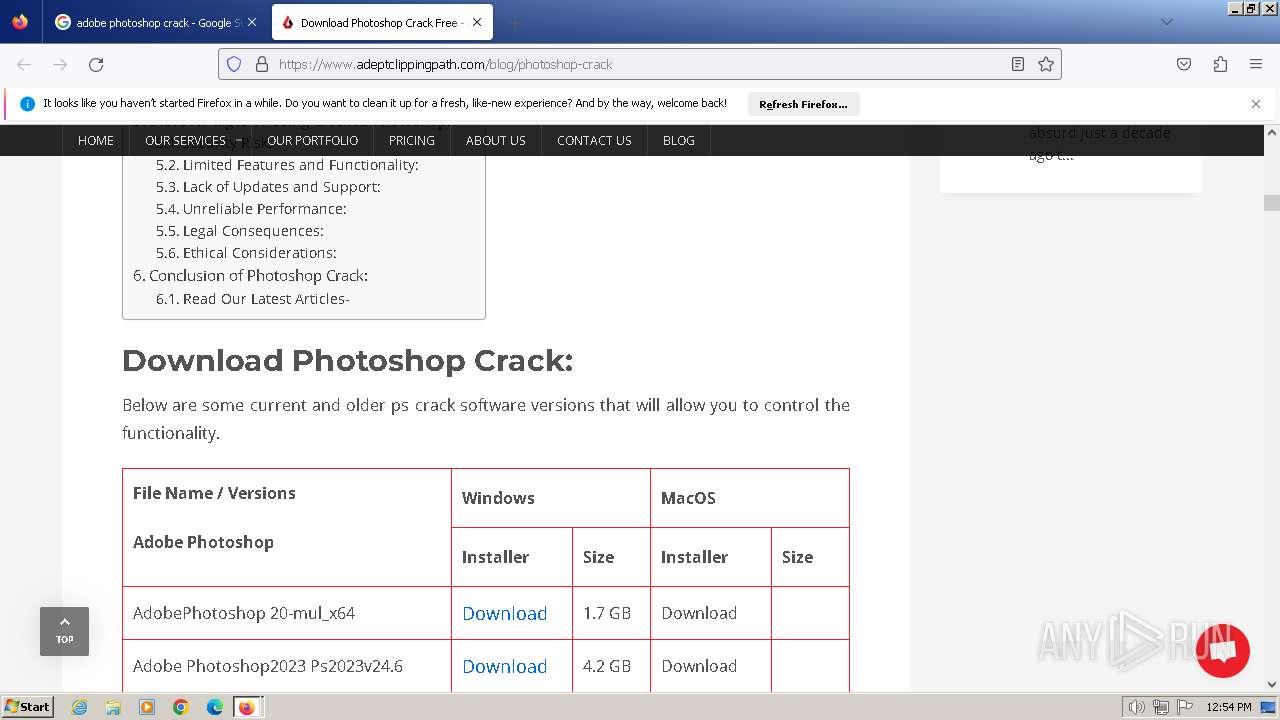
Task: Open the Save to Pocket icon
Action: 1184,64
